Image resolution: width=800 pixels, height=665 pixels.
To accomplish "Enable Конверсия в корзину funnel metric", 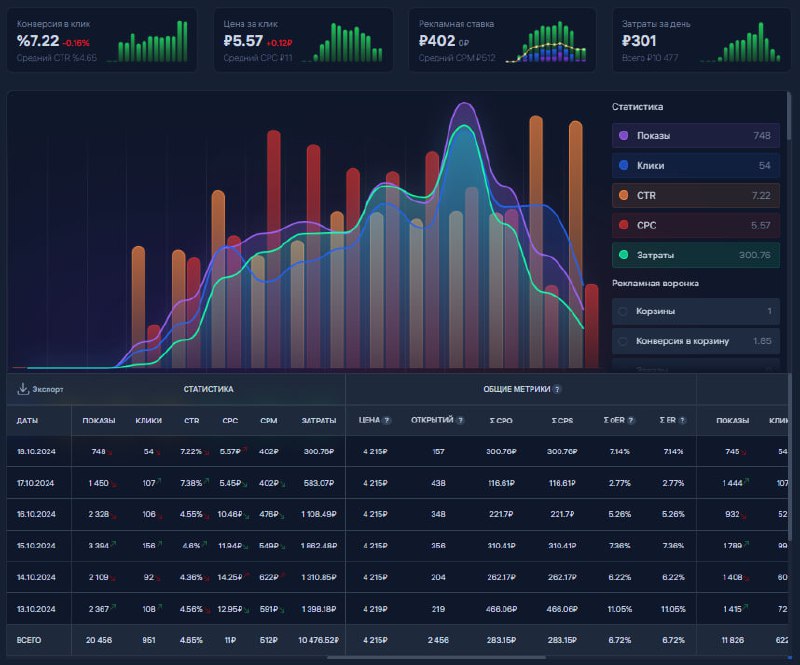I will coord(696,341).
